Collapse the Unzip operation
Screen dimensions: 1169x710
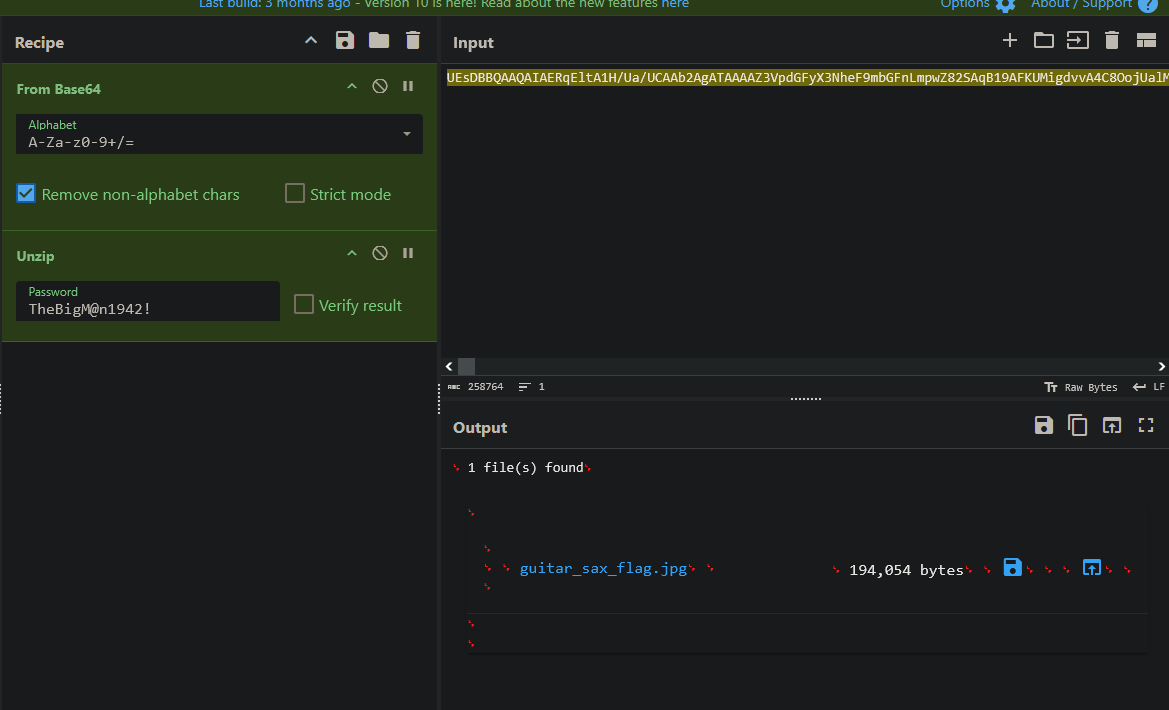352,254
